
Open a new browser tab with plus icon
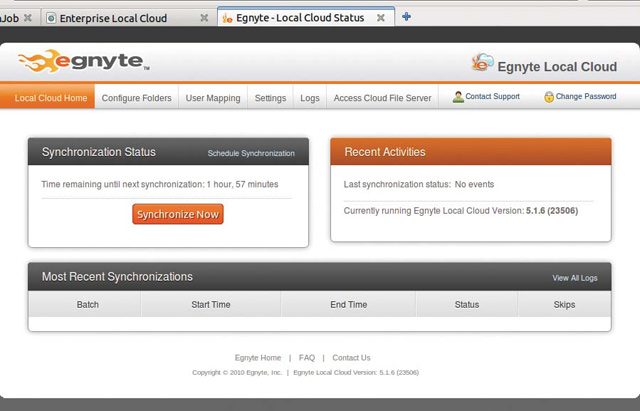(406, 17)
